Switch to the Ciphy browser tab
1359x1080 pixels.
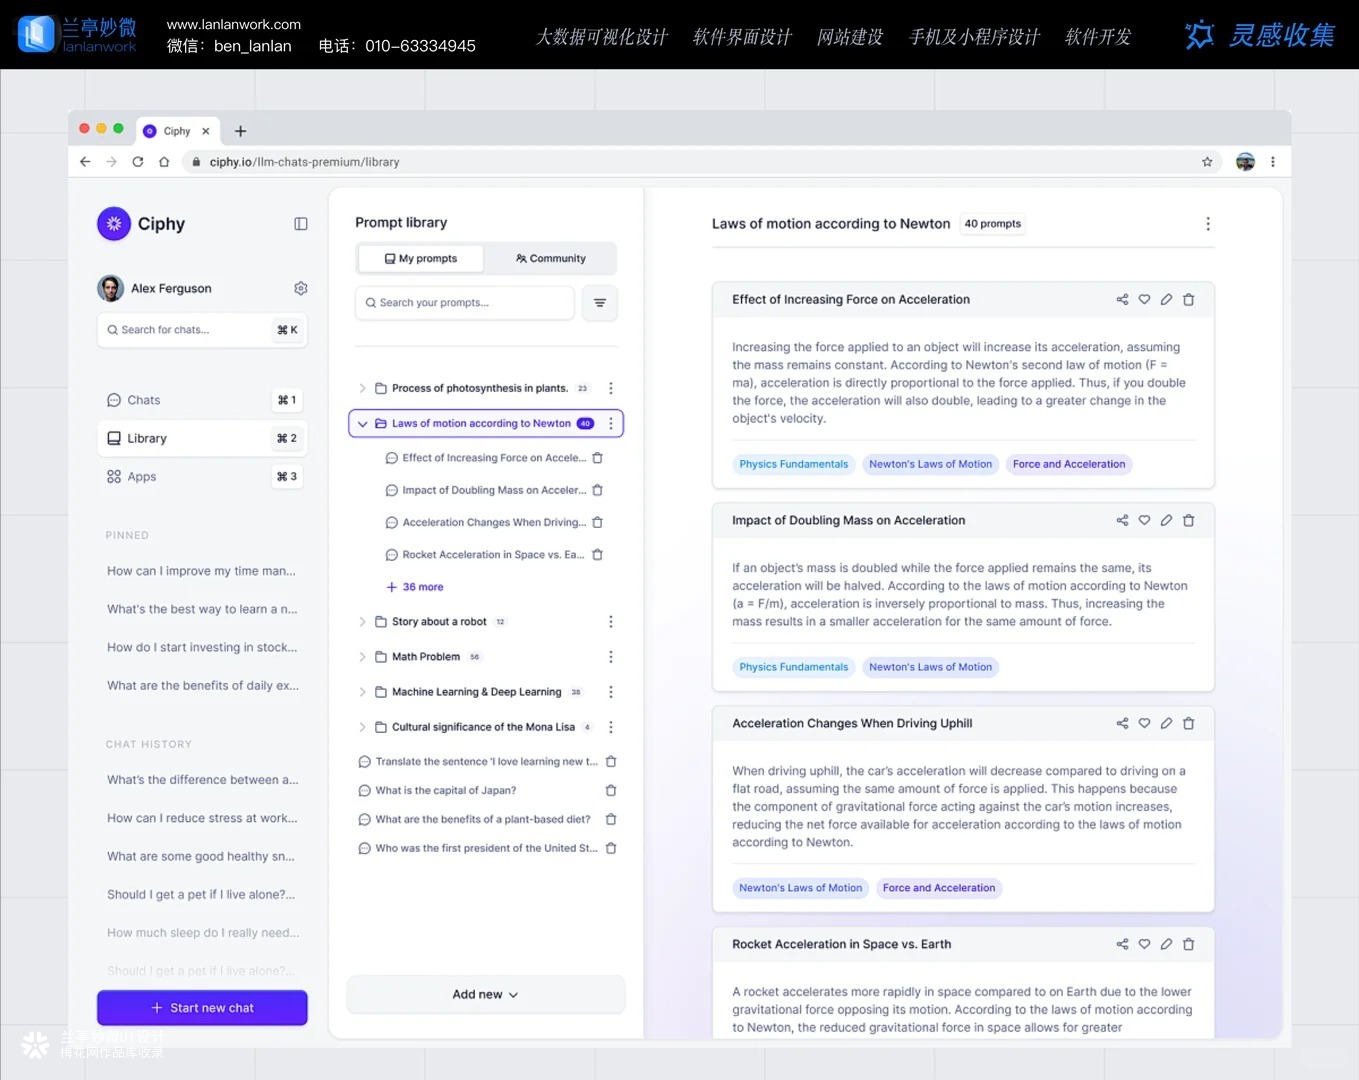pos(176,131)
